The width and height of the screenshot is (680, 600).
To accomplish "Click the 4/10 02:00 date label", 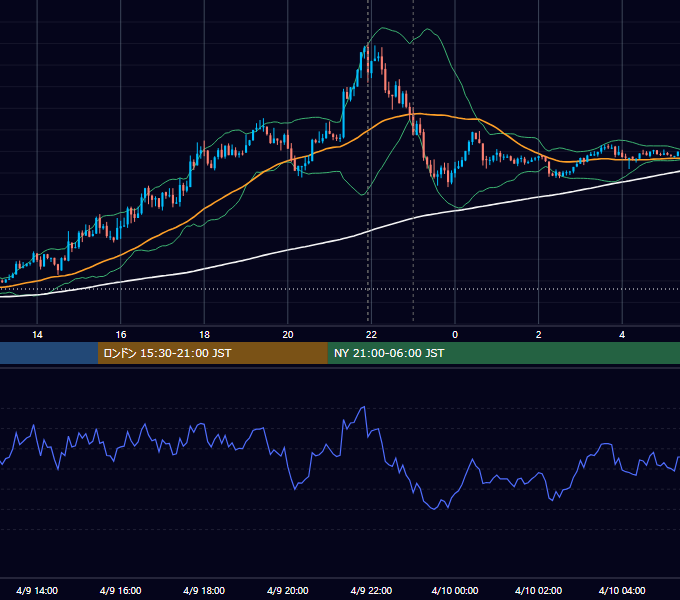I will pyautogui.click(x=539, y=591).
